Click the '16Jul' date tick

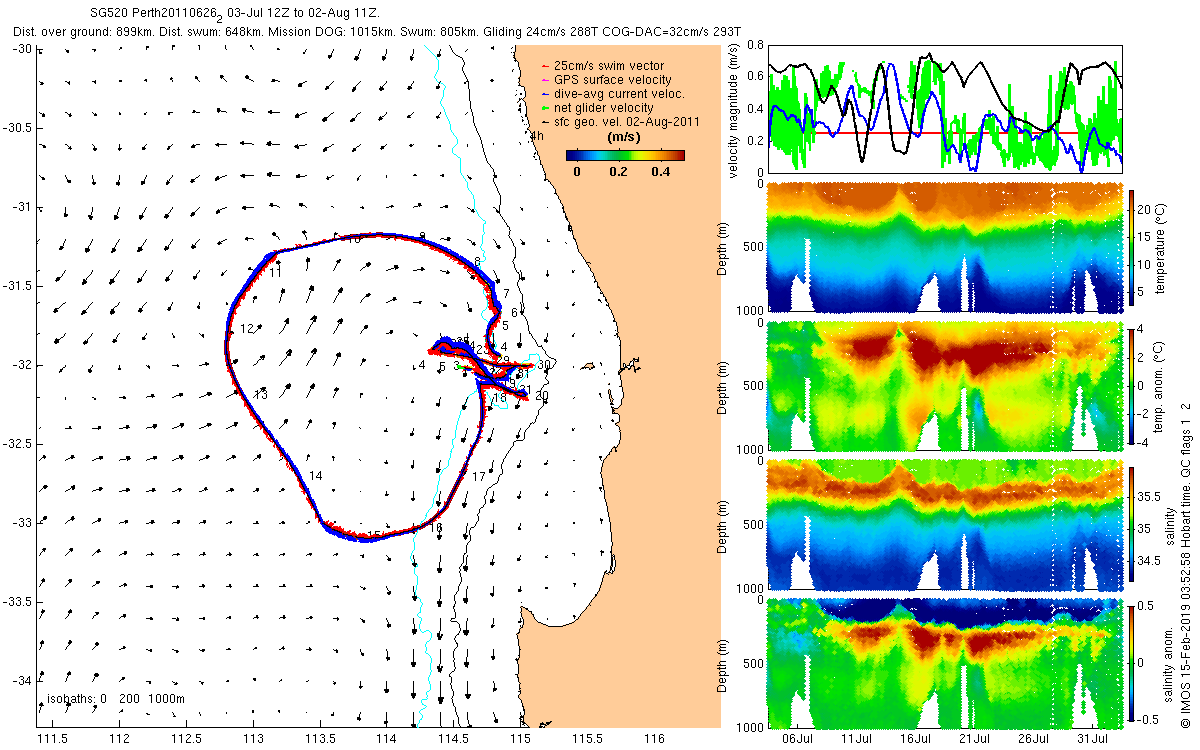coord(916,737)
